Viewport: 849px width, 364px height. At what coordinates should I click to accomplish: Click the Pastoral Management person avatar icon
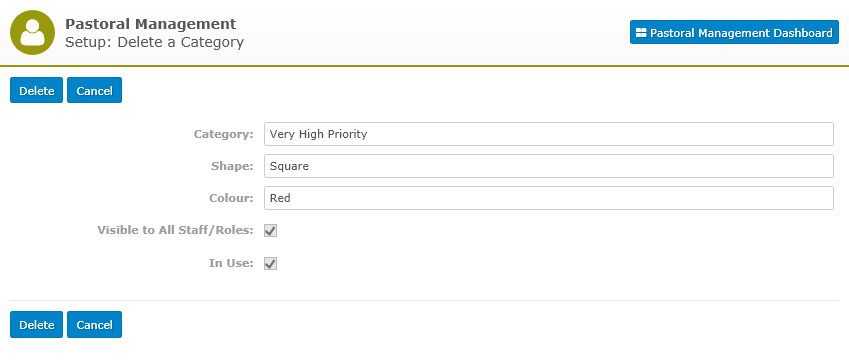(x=32, y=32)
